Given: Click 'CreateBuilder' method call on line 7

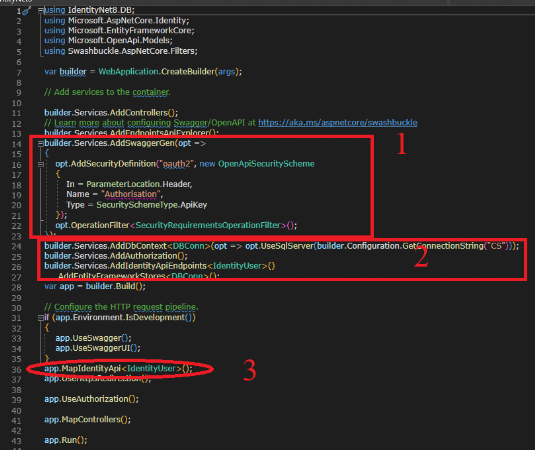Looking at the screenshot, I should click(x=187, y=72).
